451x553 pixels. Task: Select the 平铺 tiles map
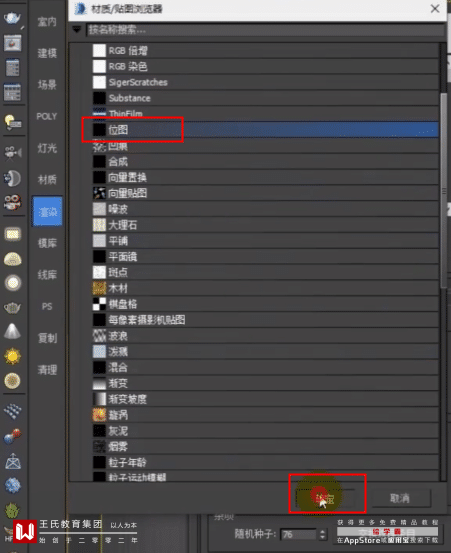pyautogui.click(x=265, y=241)
